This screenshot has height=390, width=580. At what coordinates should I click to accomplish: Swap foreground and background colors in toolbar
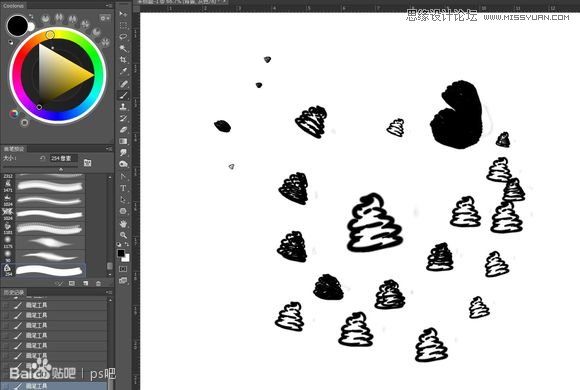127,244
